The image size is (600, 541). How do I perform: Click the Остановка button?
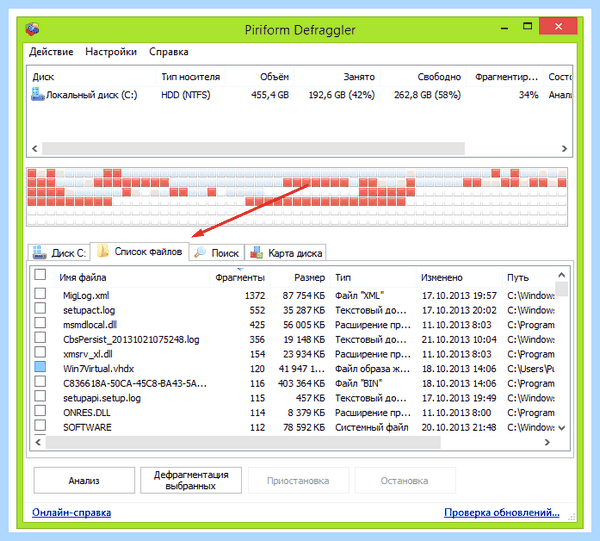(x=404, y=481)
